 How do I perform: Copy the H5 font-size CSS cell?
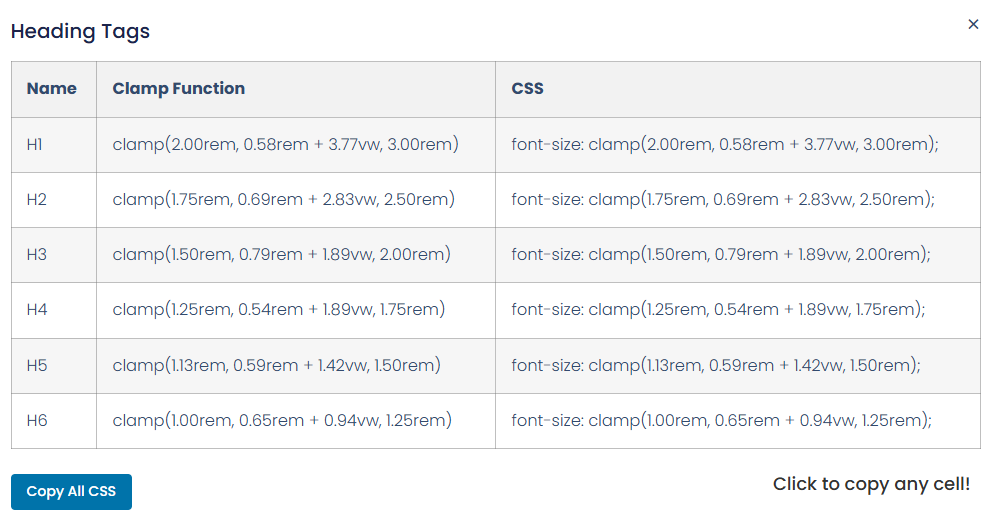(x=738, y=365)
